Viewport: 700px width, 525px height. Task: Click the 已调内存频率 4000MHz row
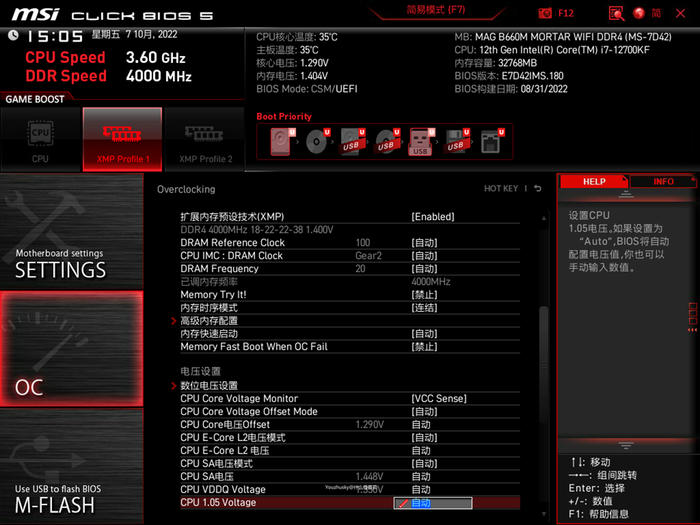(350, 282)
